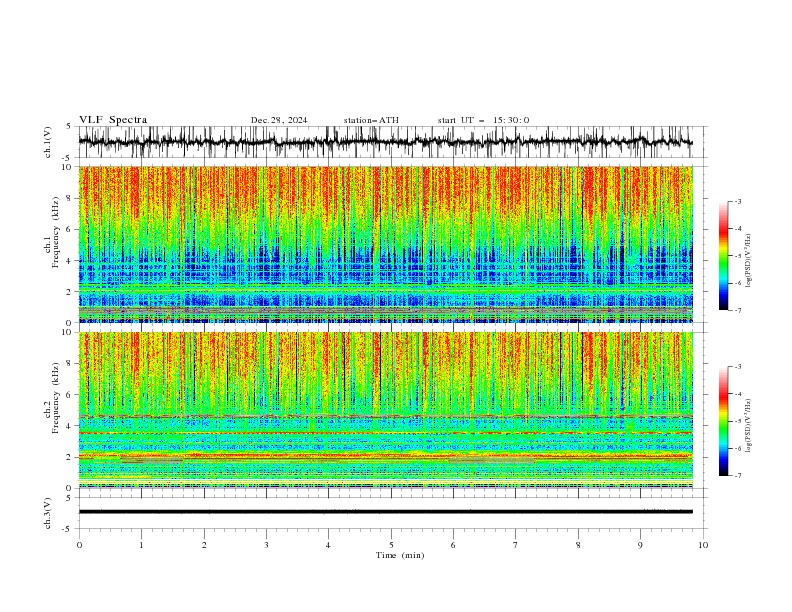Click the 'Time (min)' axis title
This screenshot has height=612, width=792.
[400, 555]
